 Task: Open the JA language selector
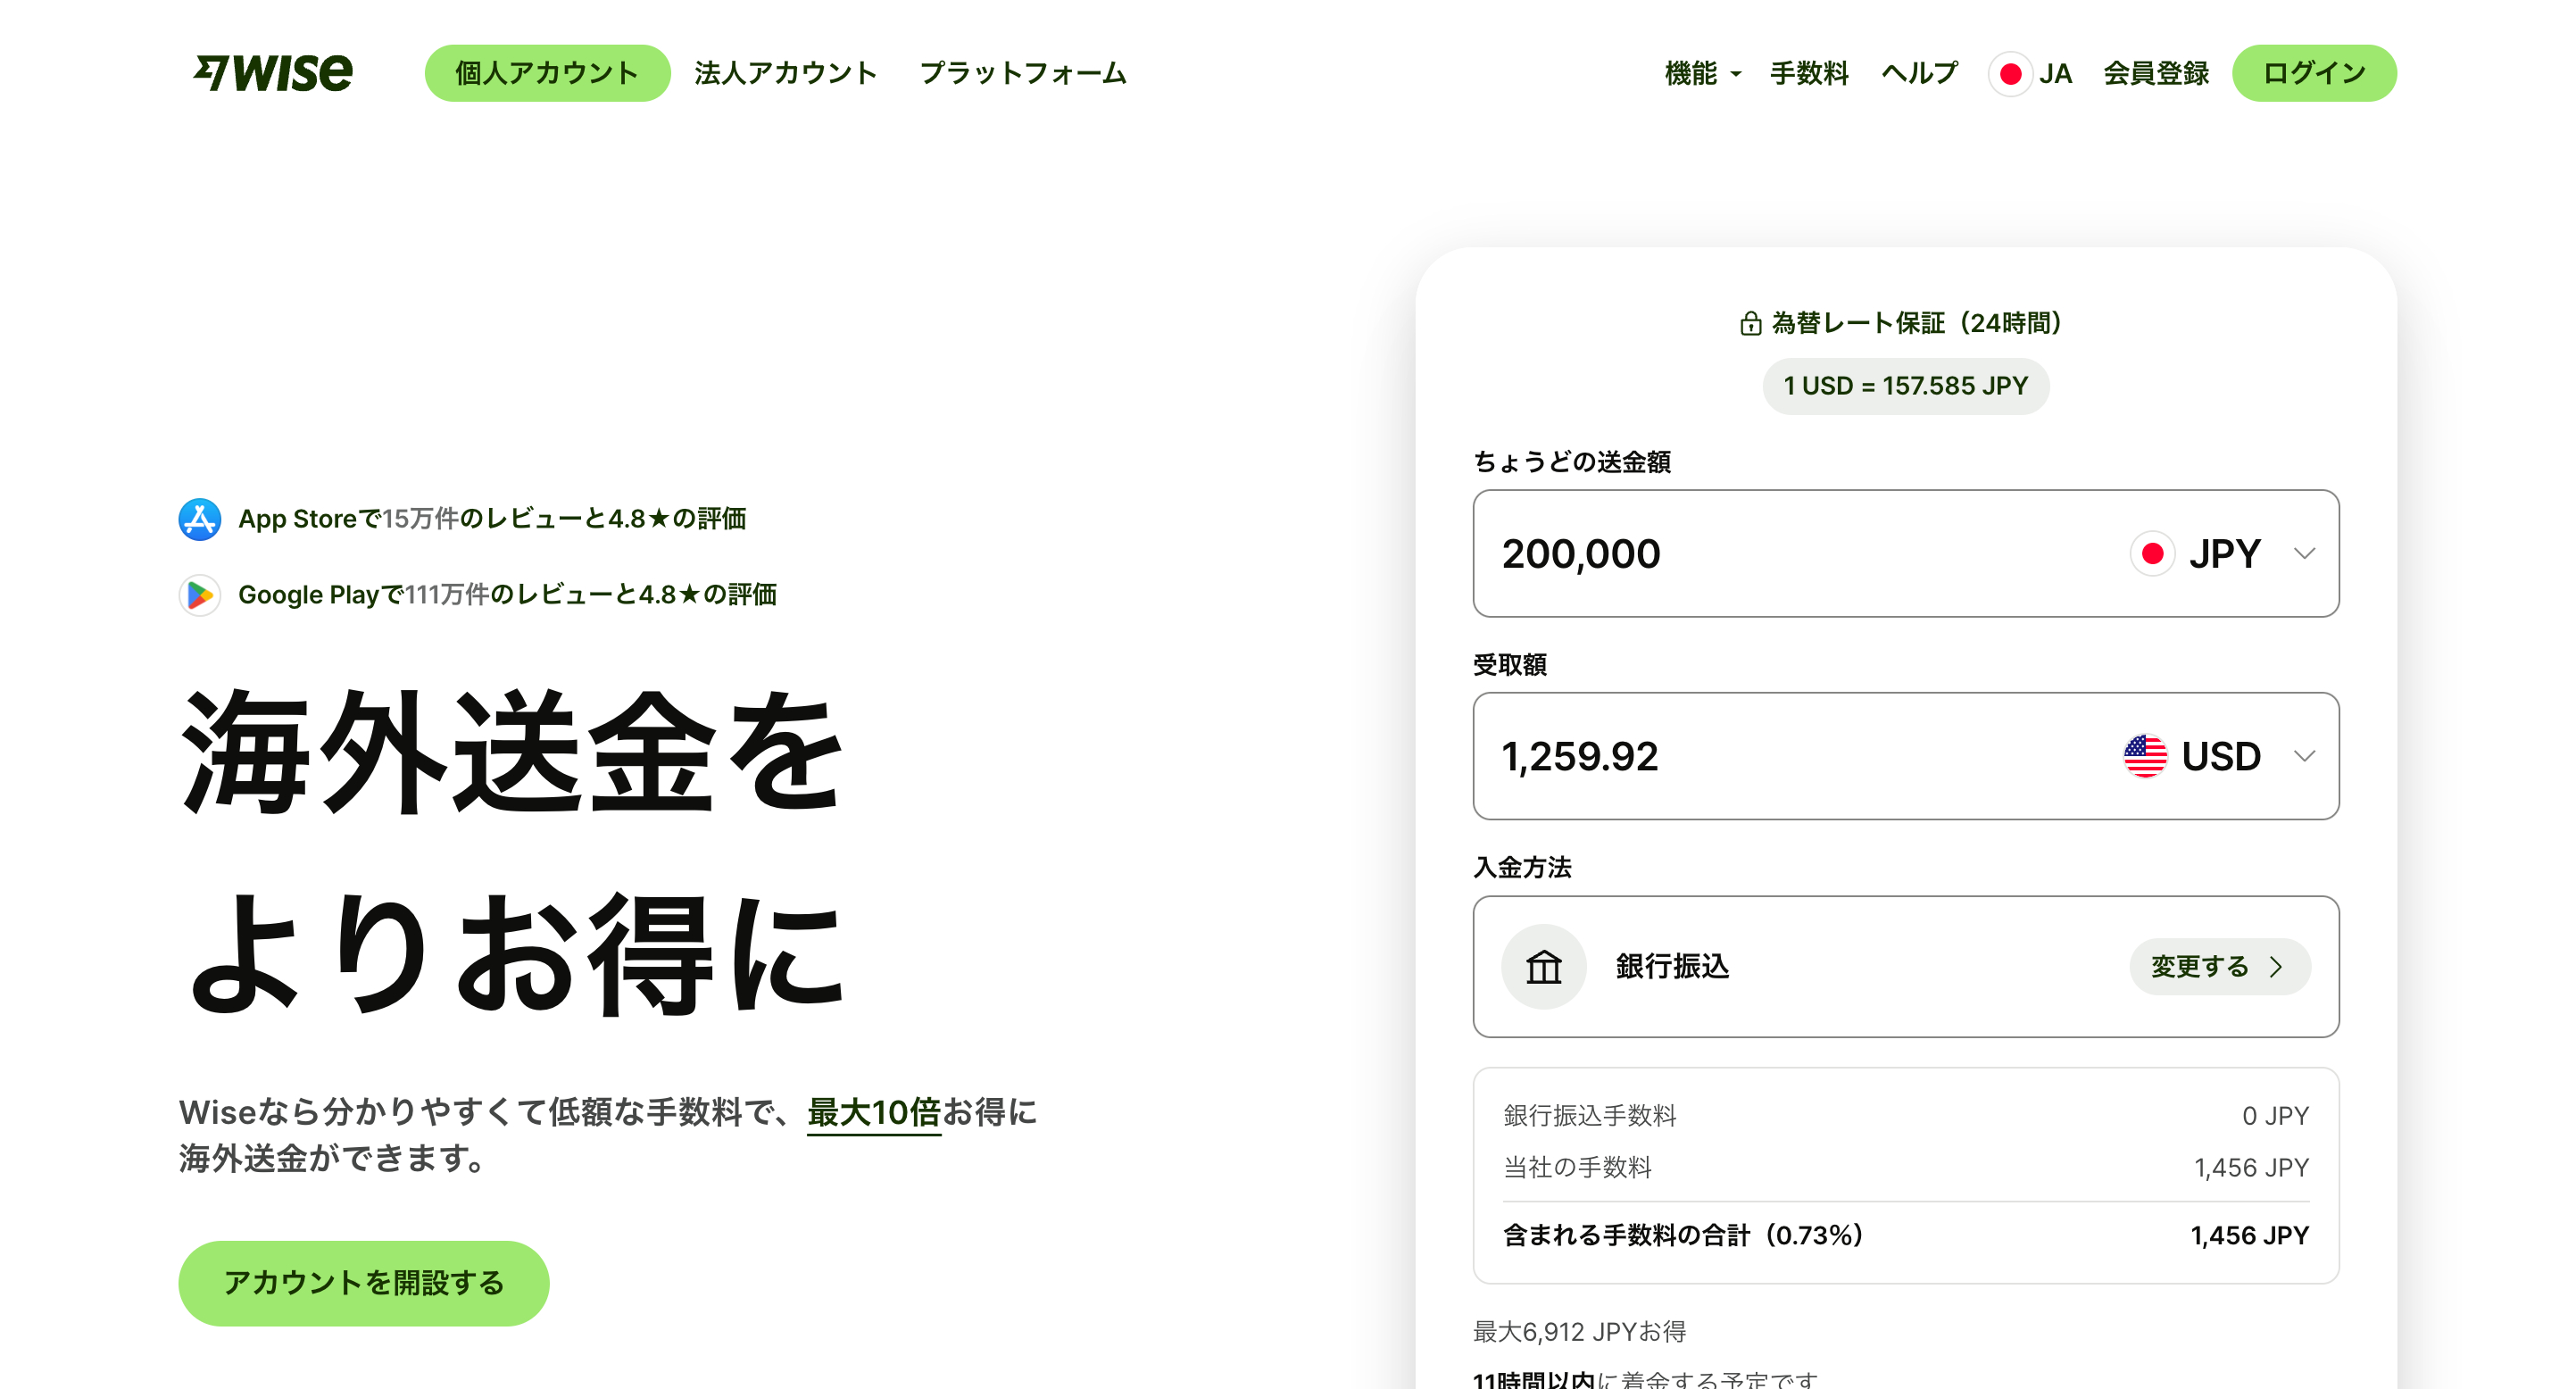tap(2031, 74)
